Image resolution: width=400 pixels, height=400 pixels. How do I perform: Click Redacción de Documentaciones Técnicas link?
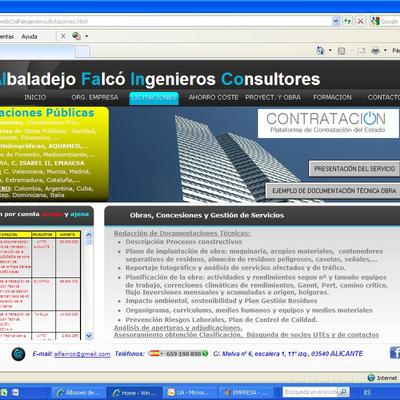(x=182, y=233)
